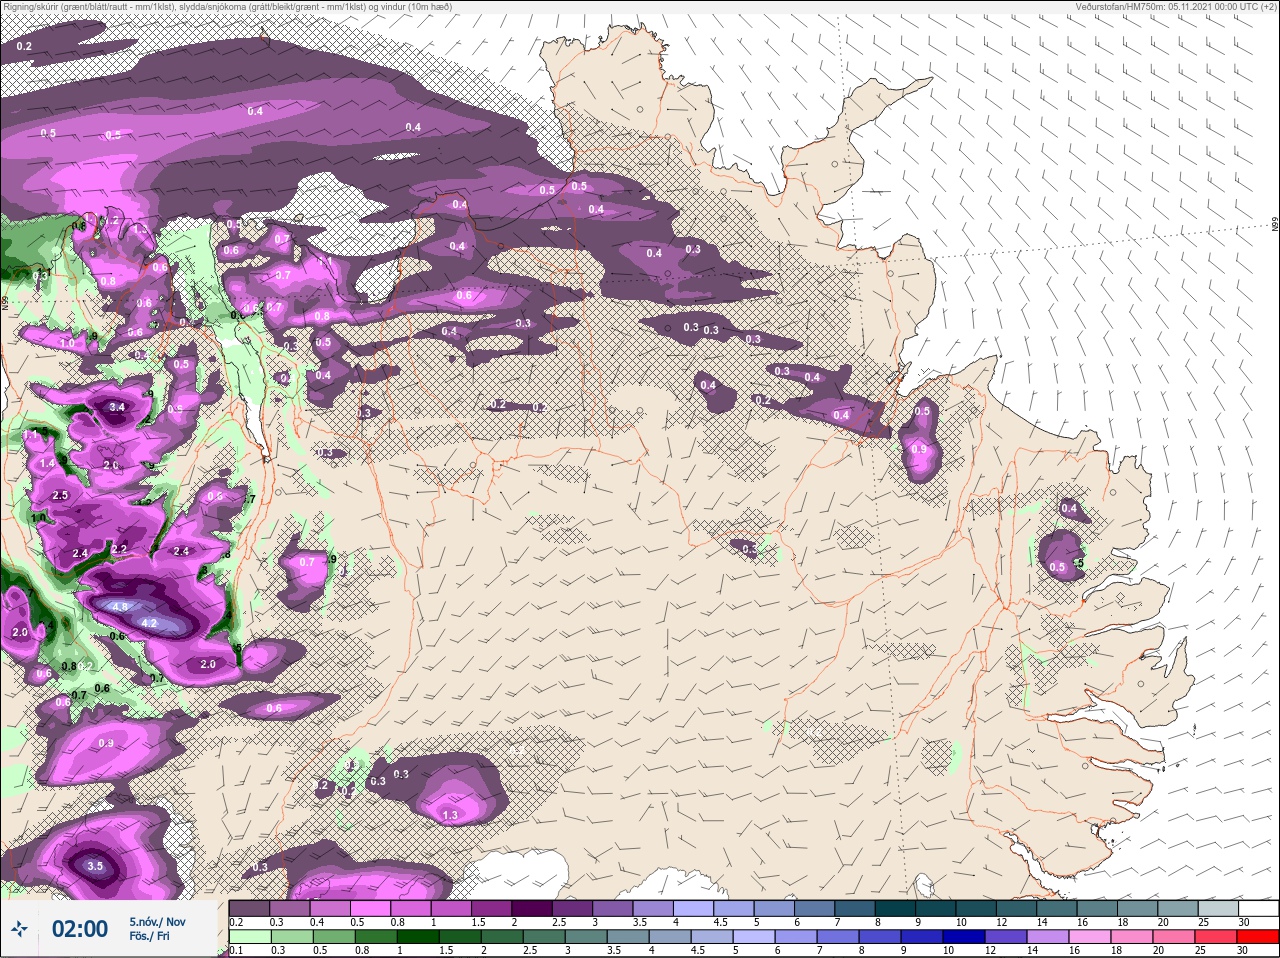The width and height of the screenshot is (1280, 958).
Task: Click the 'Fös./ Fri' weekday label
Action: [x=149, y=937]
